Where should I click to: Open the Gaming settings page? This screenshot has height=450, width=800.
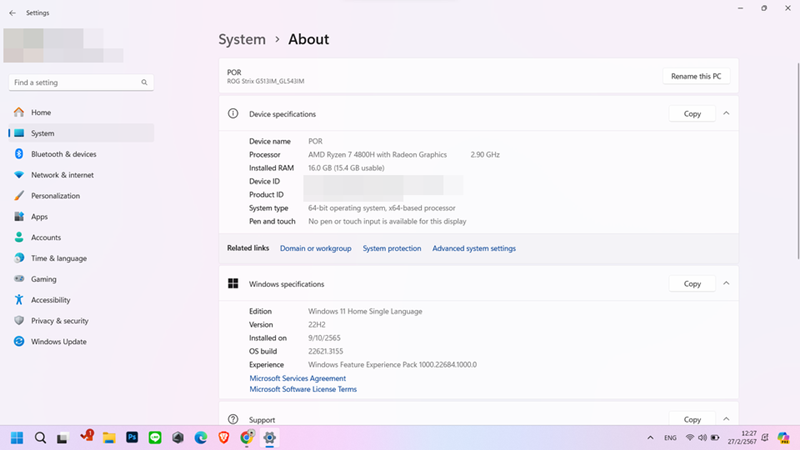pyautogui.click(x=43, y=279)
